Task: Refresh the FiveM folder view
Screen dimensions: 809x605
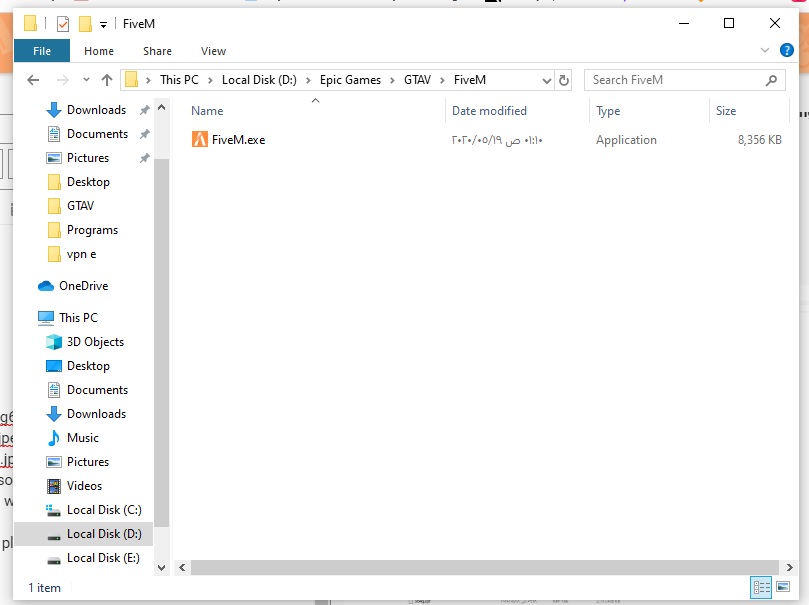Action: click(564, 80)
